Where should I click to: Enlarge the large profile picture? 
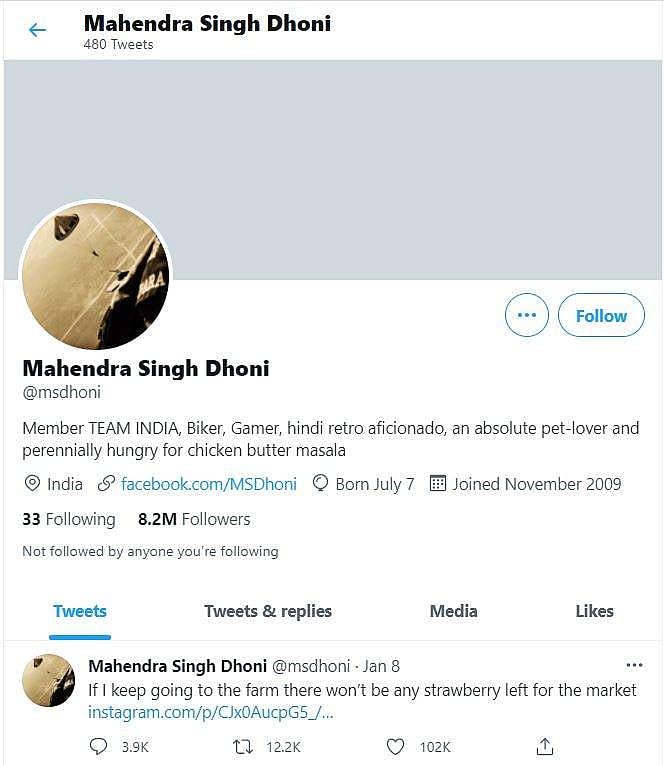tap(96, 276)
